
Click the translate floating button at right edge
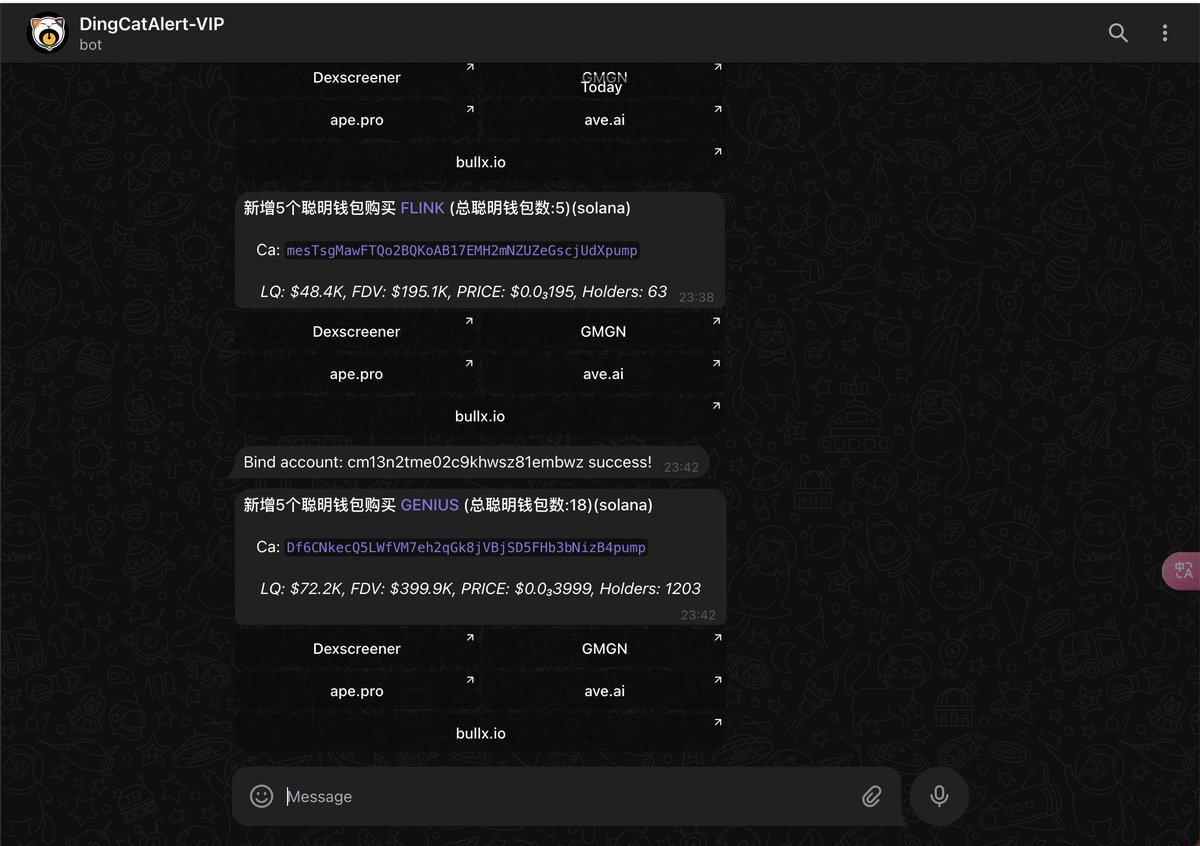(x=1182, y=570)
